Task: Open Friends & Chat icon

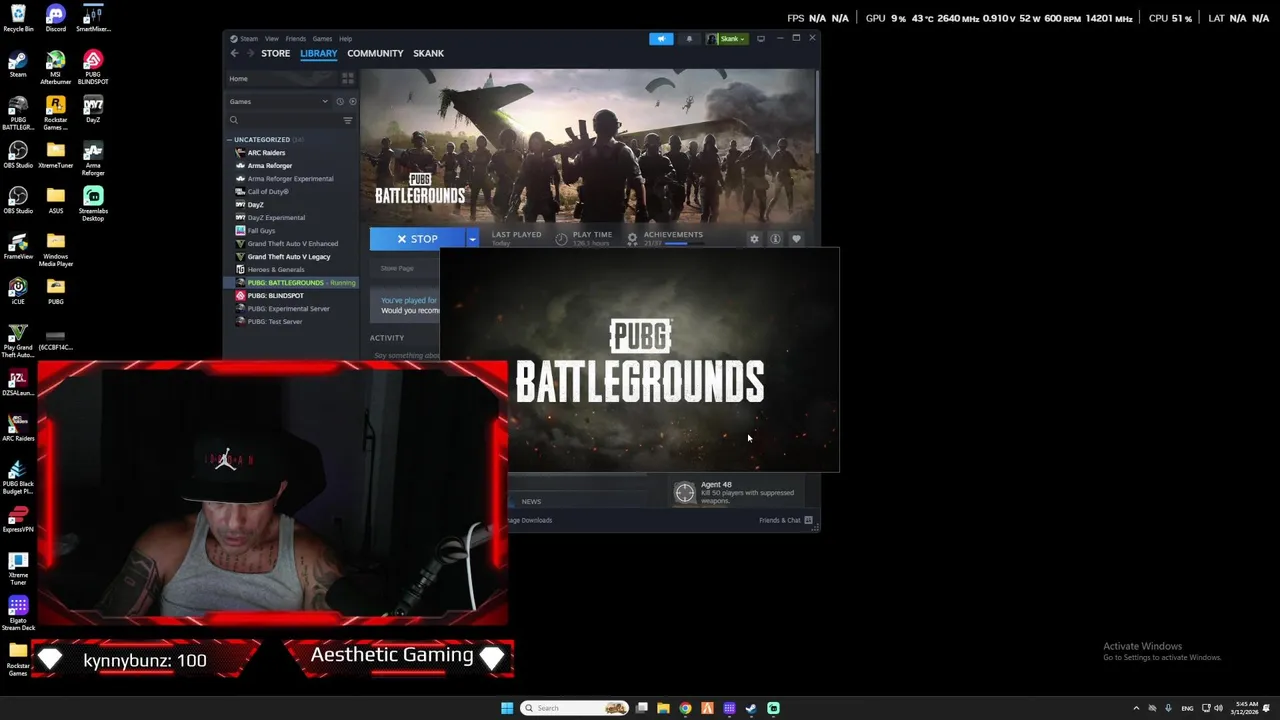Action: coord(808,520)
